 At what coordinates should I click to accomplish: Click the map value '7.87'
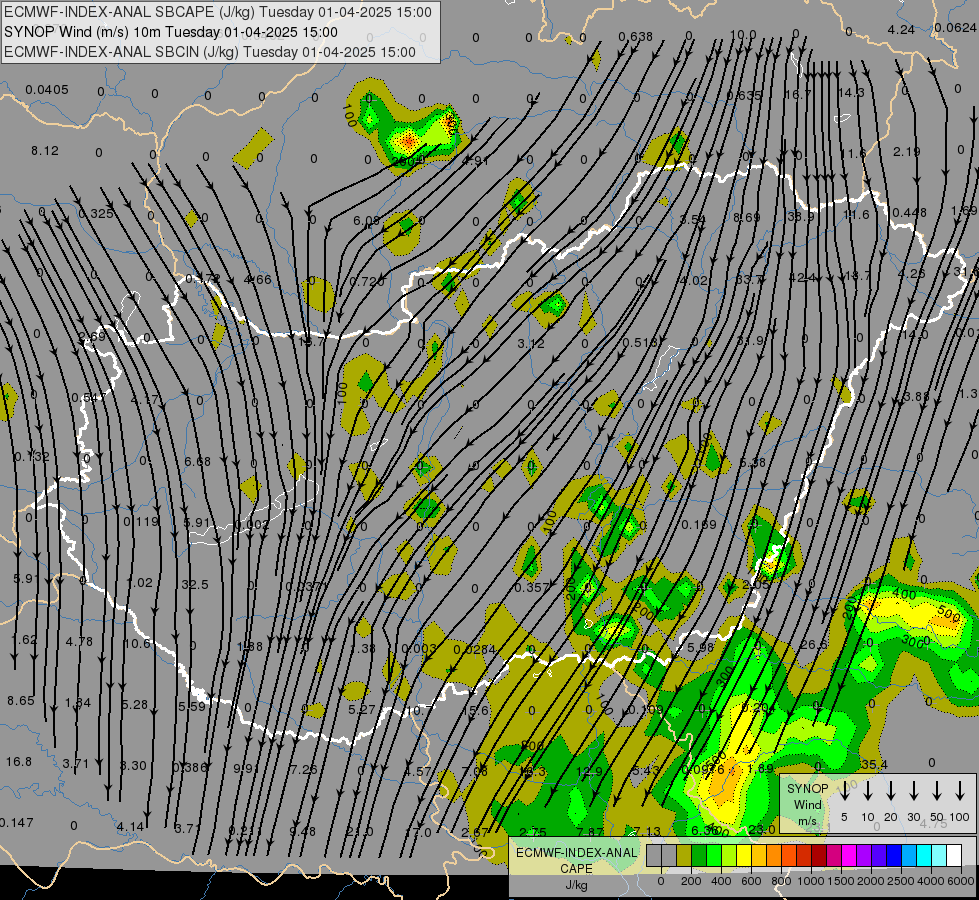[590, 831]
